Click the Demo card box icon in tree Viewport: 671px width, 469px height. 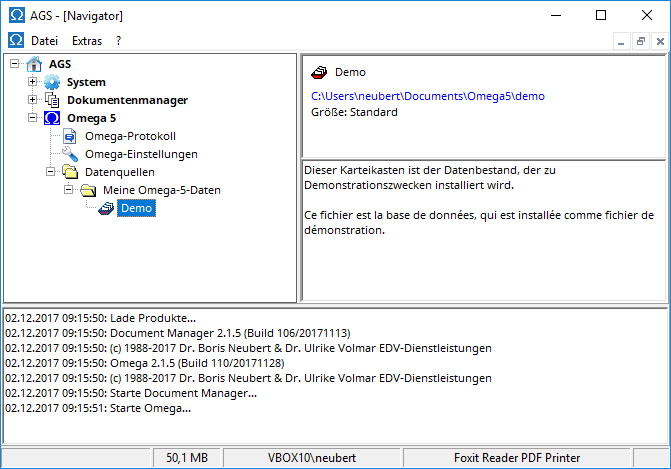point(105,208)
